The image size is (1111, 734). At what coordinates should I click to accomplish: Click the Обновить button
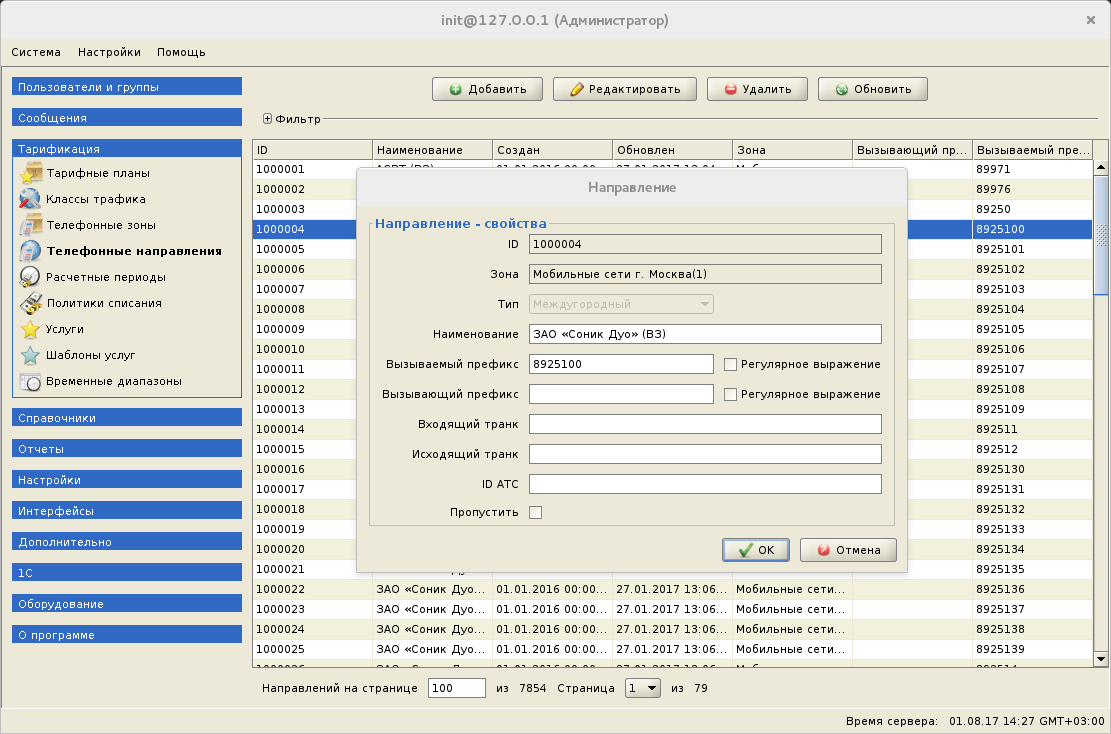coord(872,88)
